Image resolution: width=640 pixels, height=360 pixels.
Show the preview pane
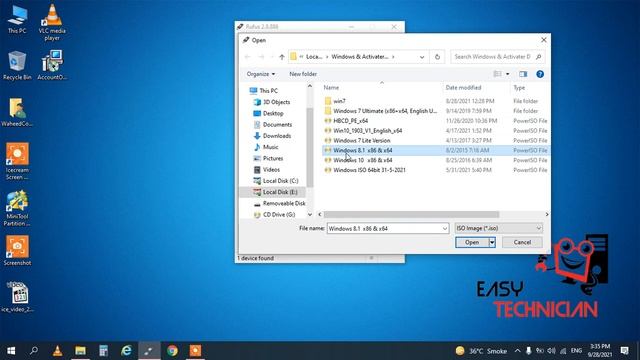click(523, 74)
